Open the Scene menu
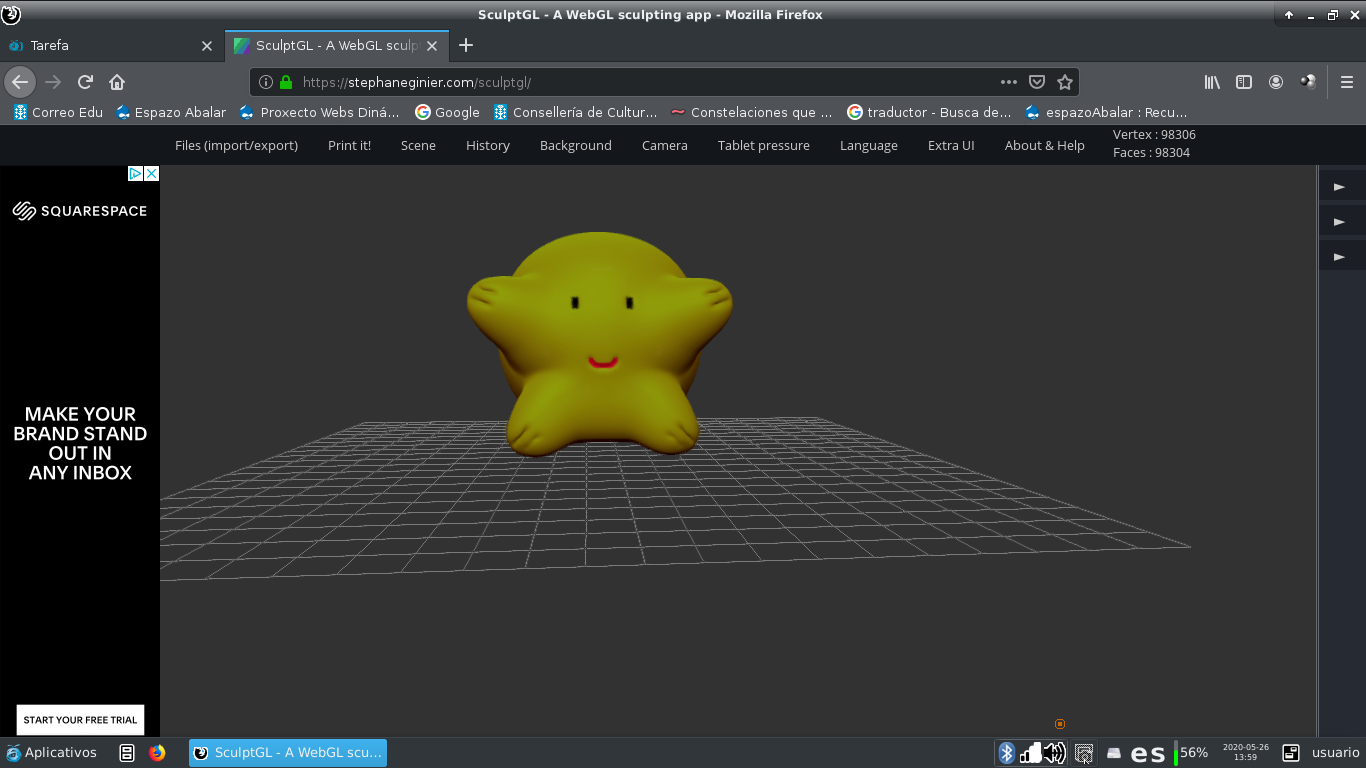The height and width of the screenshot is (768, 1366). (x=418, y=145)
